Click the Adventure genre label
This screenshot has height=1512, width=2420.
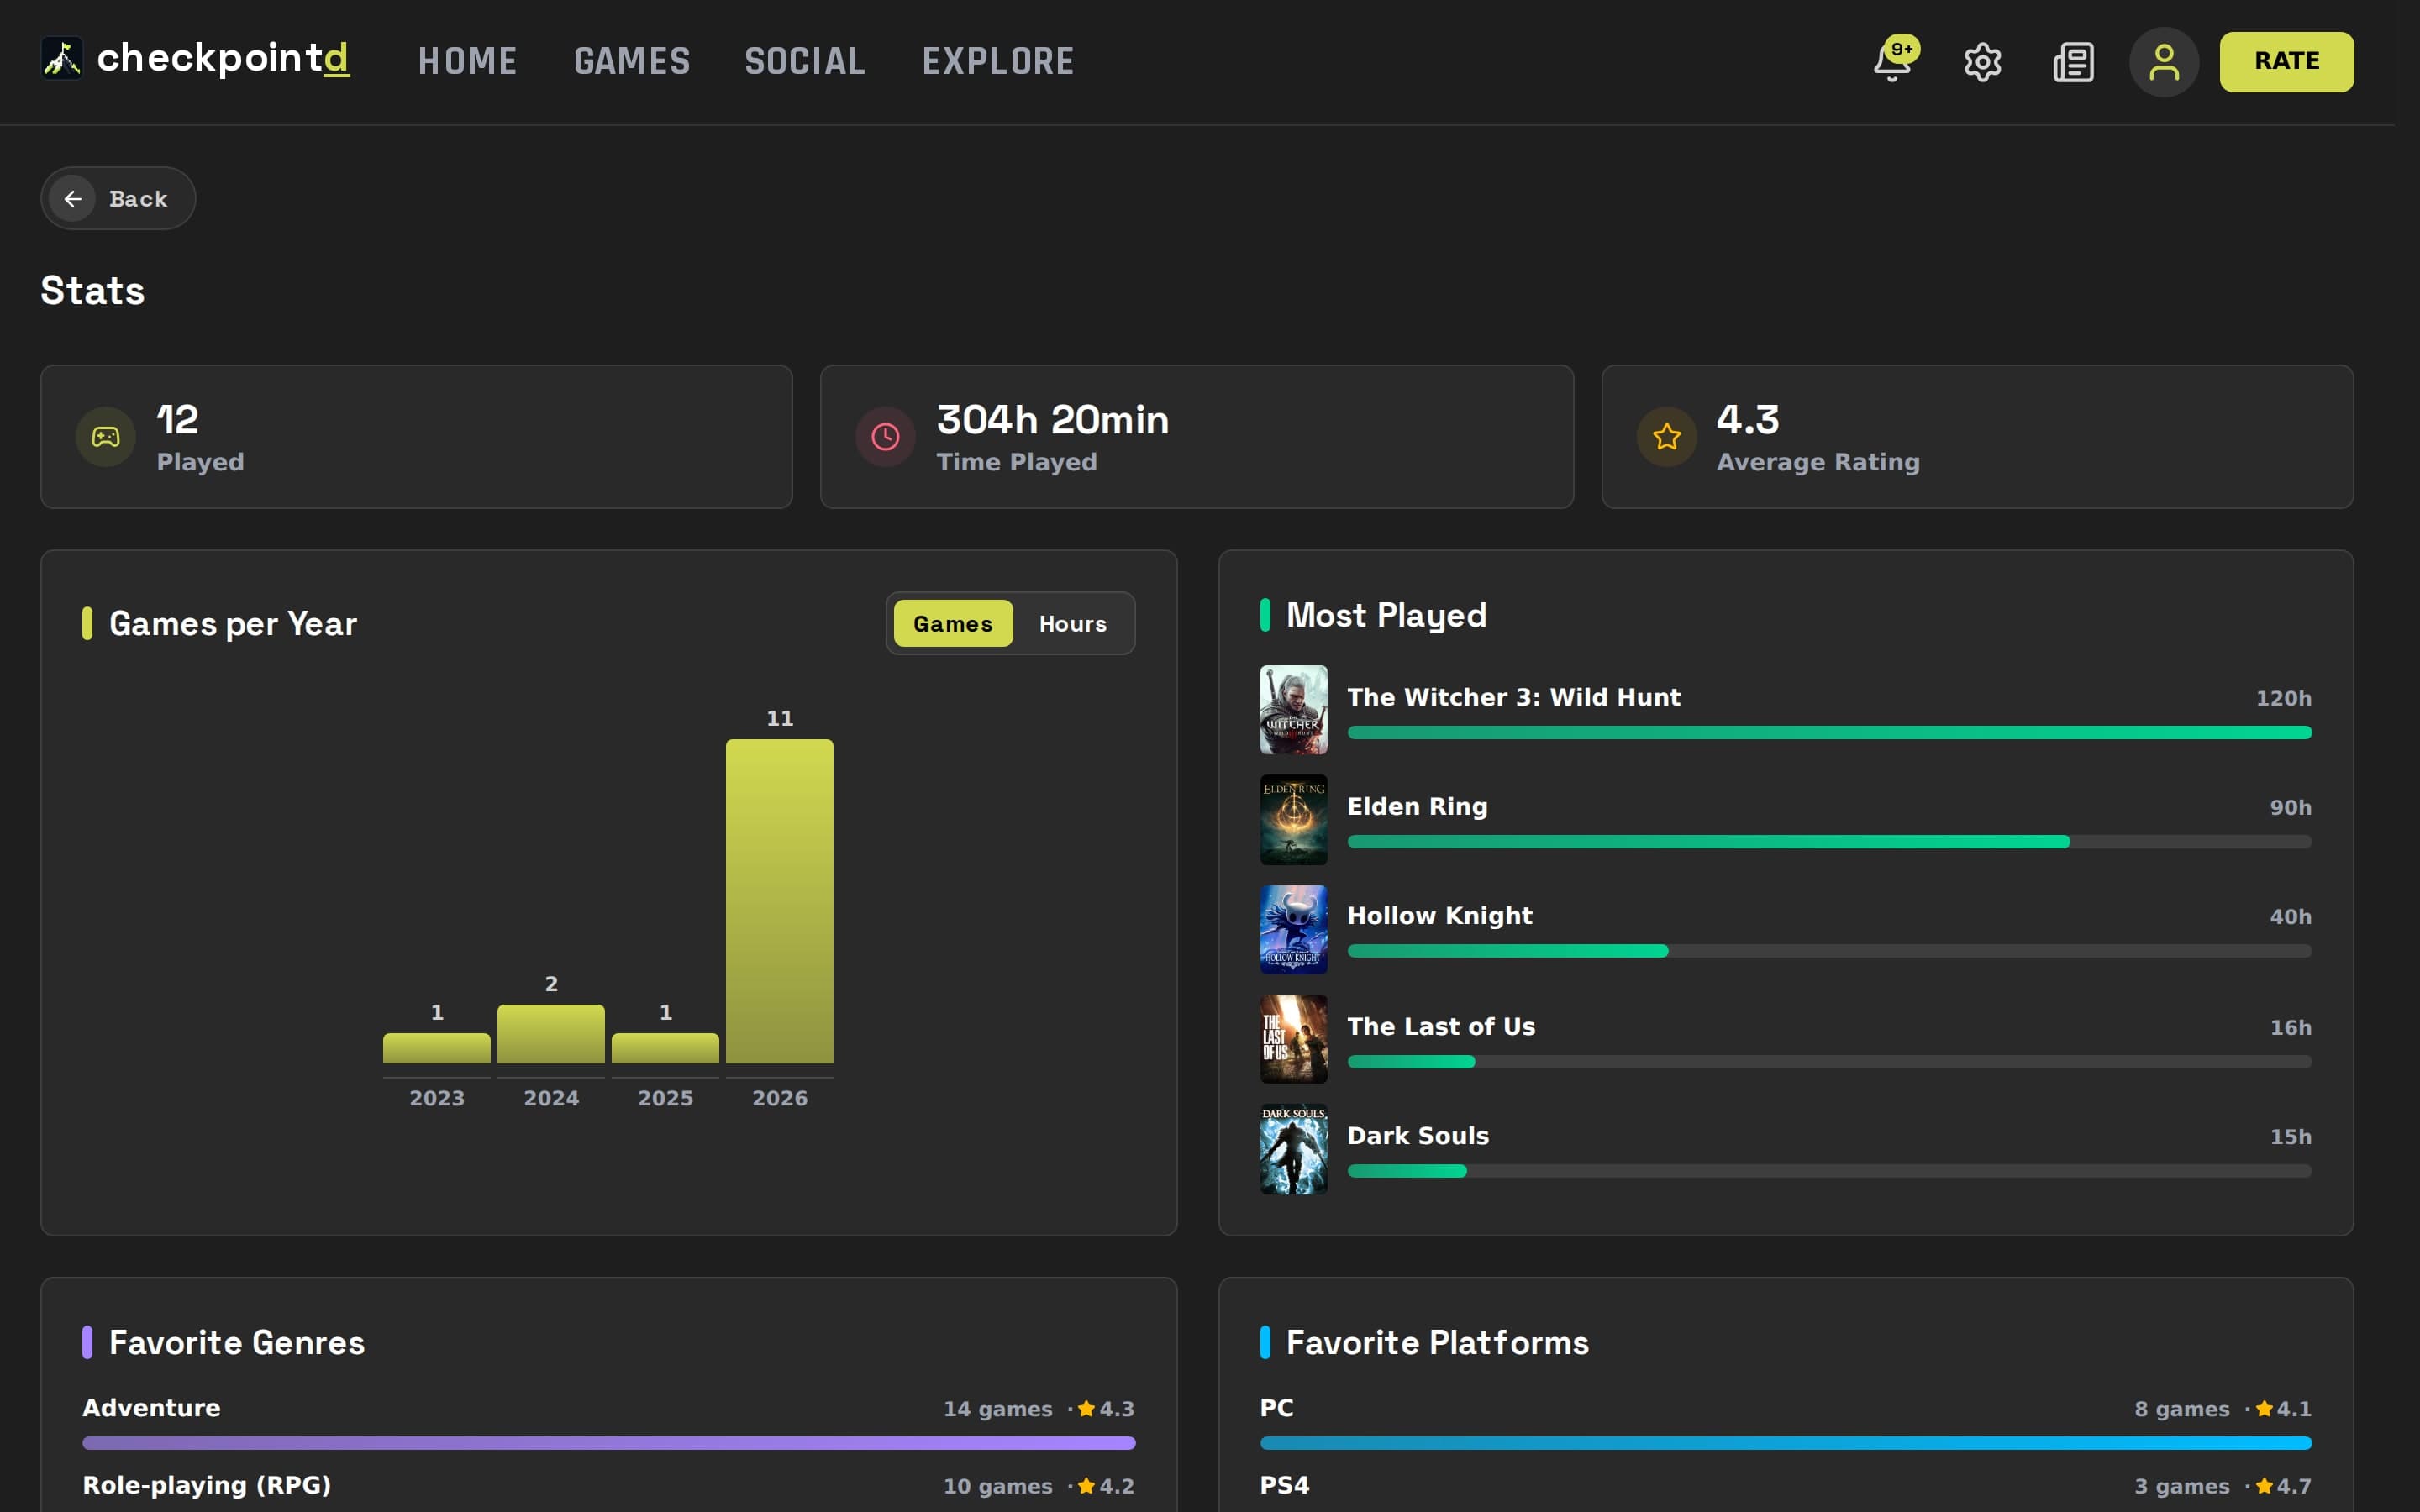point(151,1408)
